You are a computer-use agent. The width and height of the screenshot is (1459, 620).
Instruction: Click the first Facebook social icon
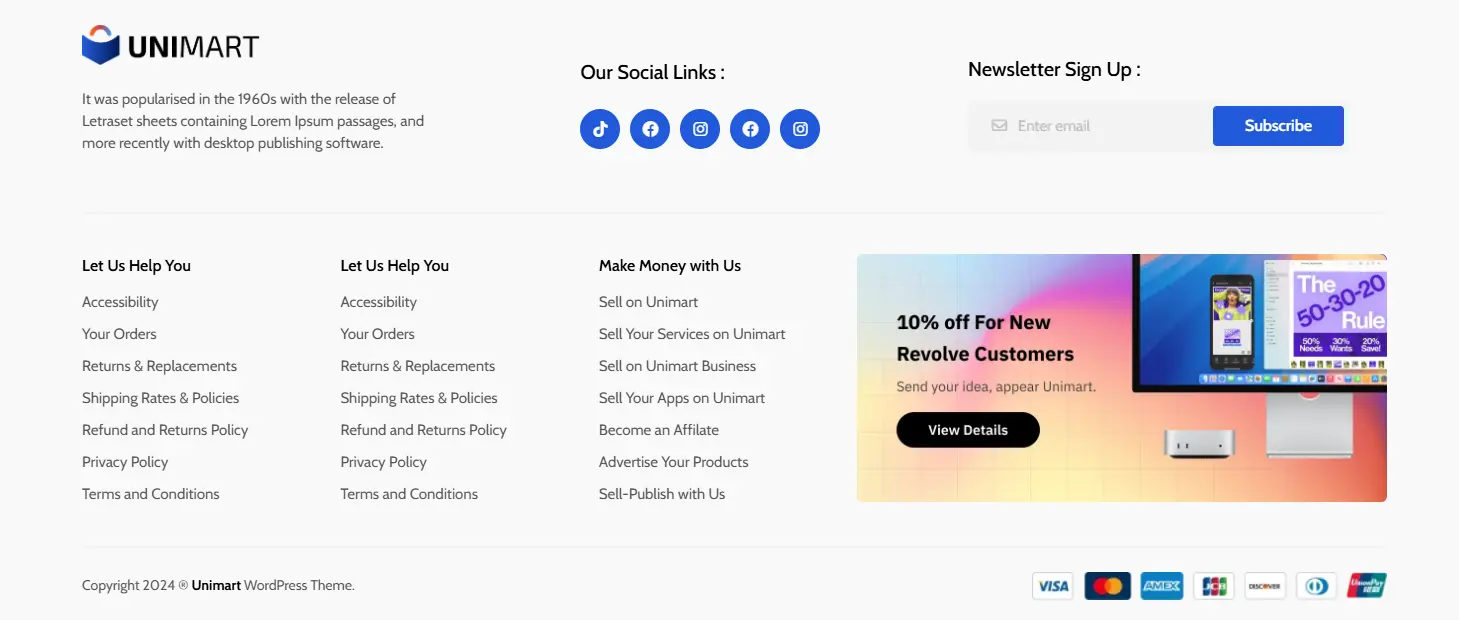[650, 128]
